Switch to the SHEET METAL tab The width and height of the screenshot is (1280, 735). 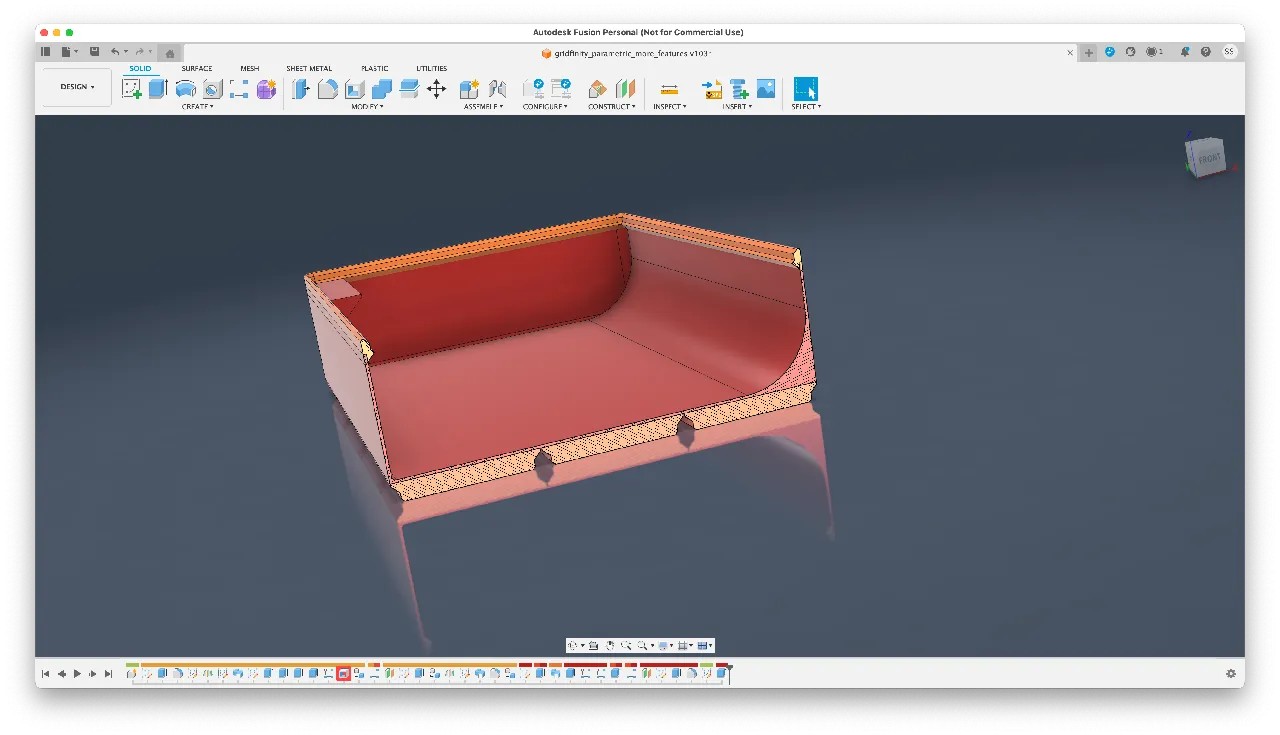309,68
